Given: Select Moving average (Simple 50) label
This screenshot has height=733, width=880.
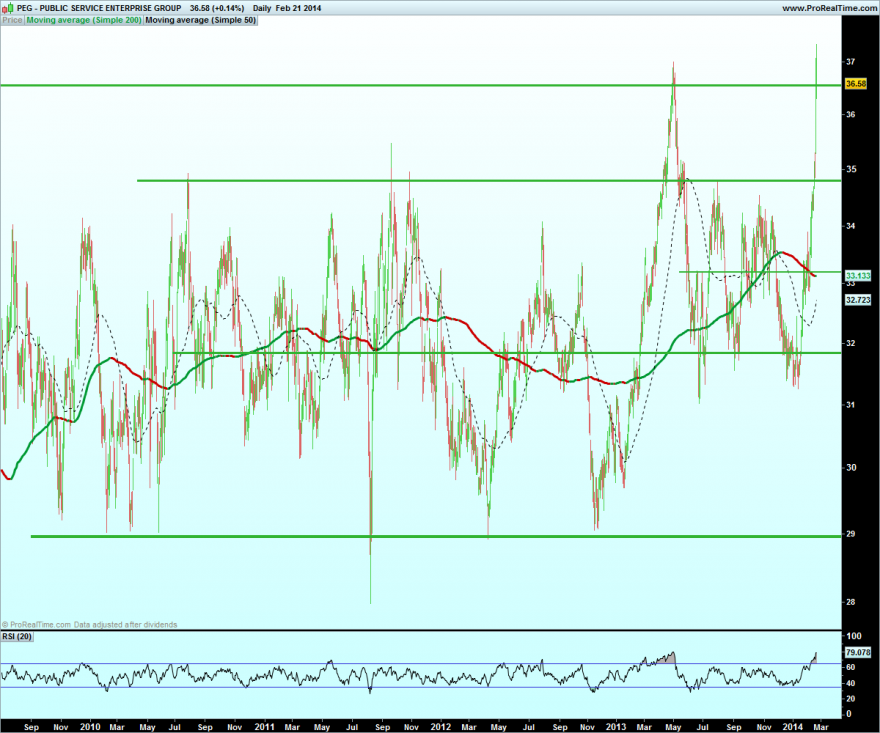Looking at the screenshot, I should coord(201,20).
